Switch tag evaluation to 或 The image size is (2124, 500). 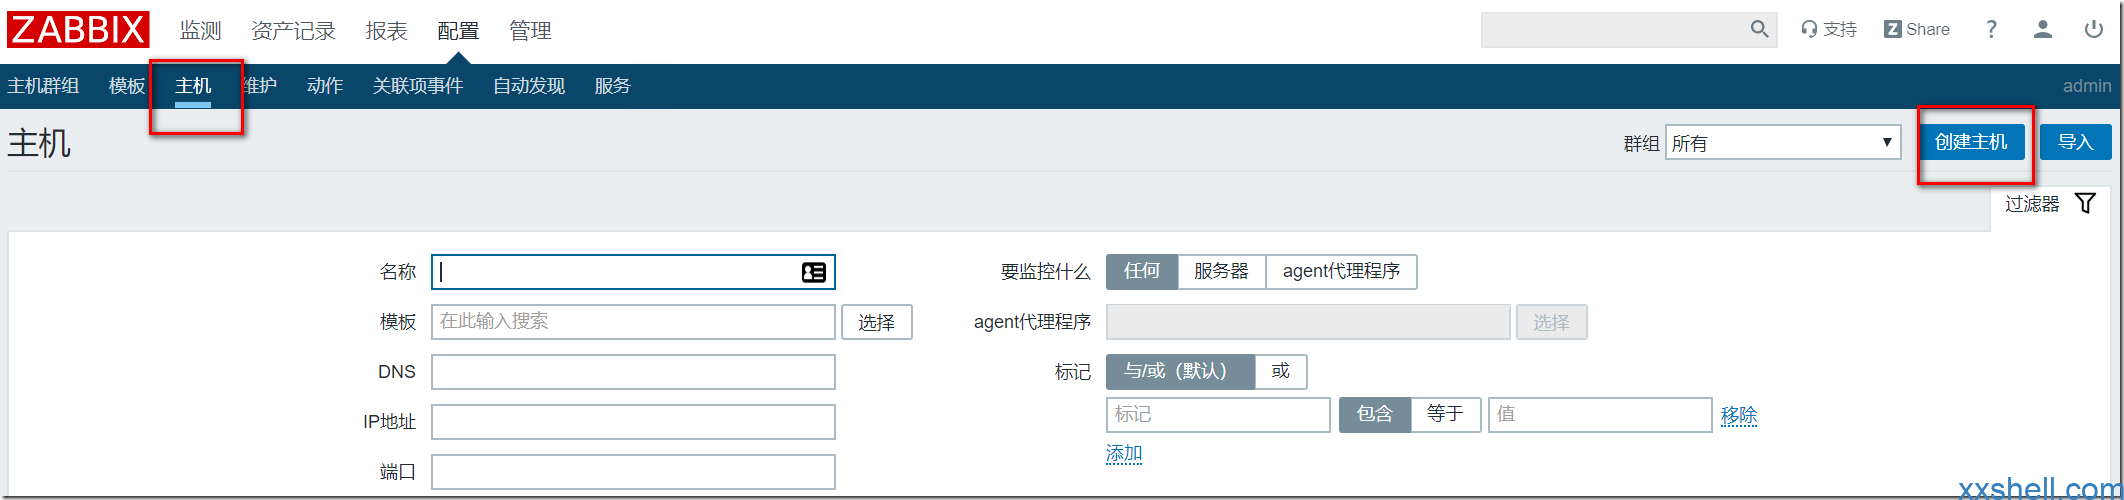pyautogui.click(x=1280, y=371)
